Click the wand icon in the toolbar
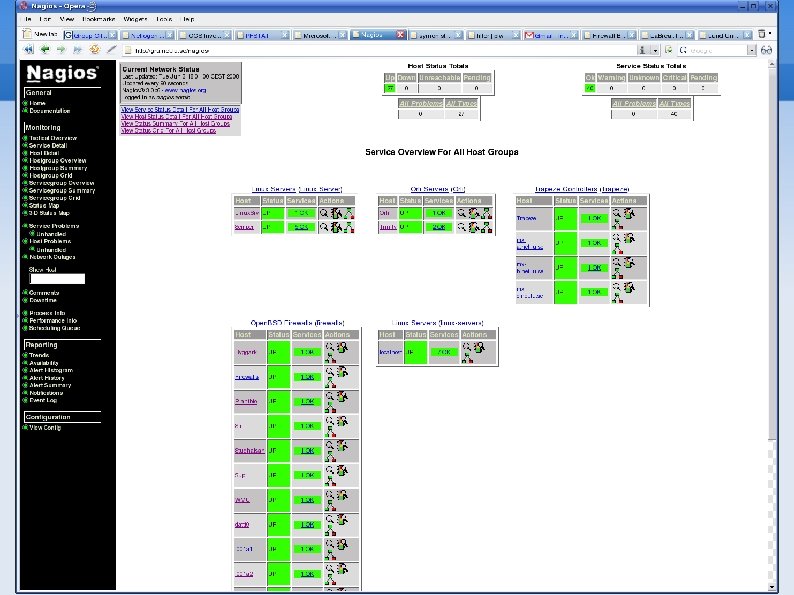The width and height of the screenshot is (794, 595). [111, 50]
